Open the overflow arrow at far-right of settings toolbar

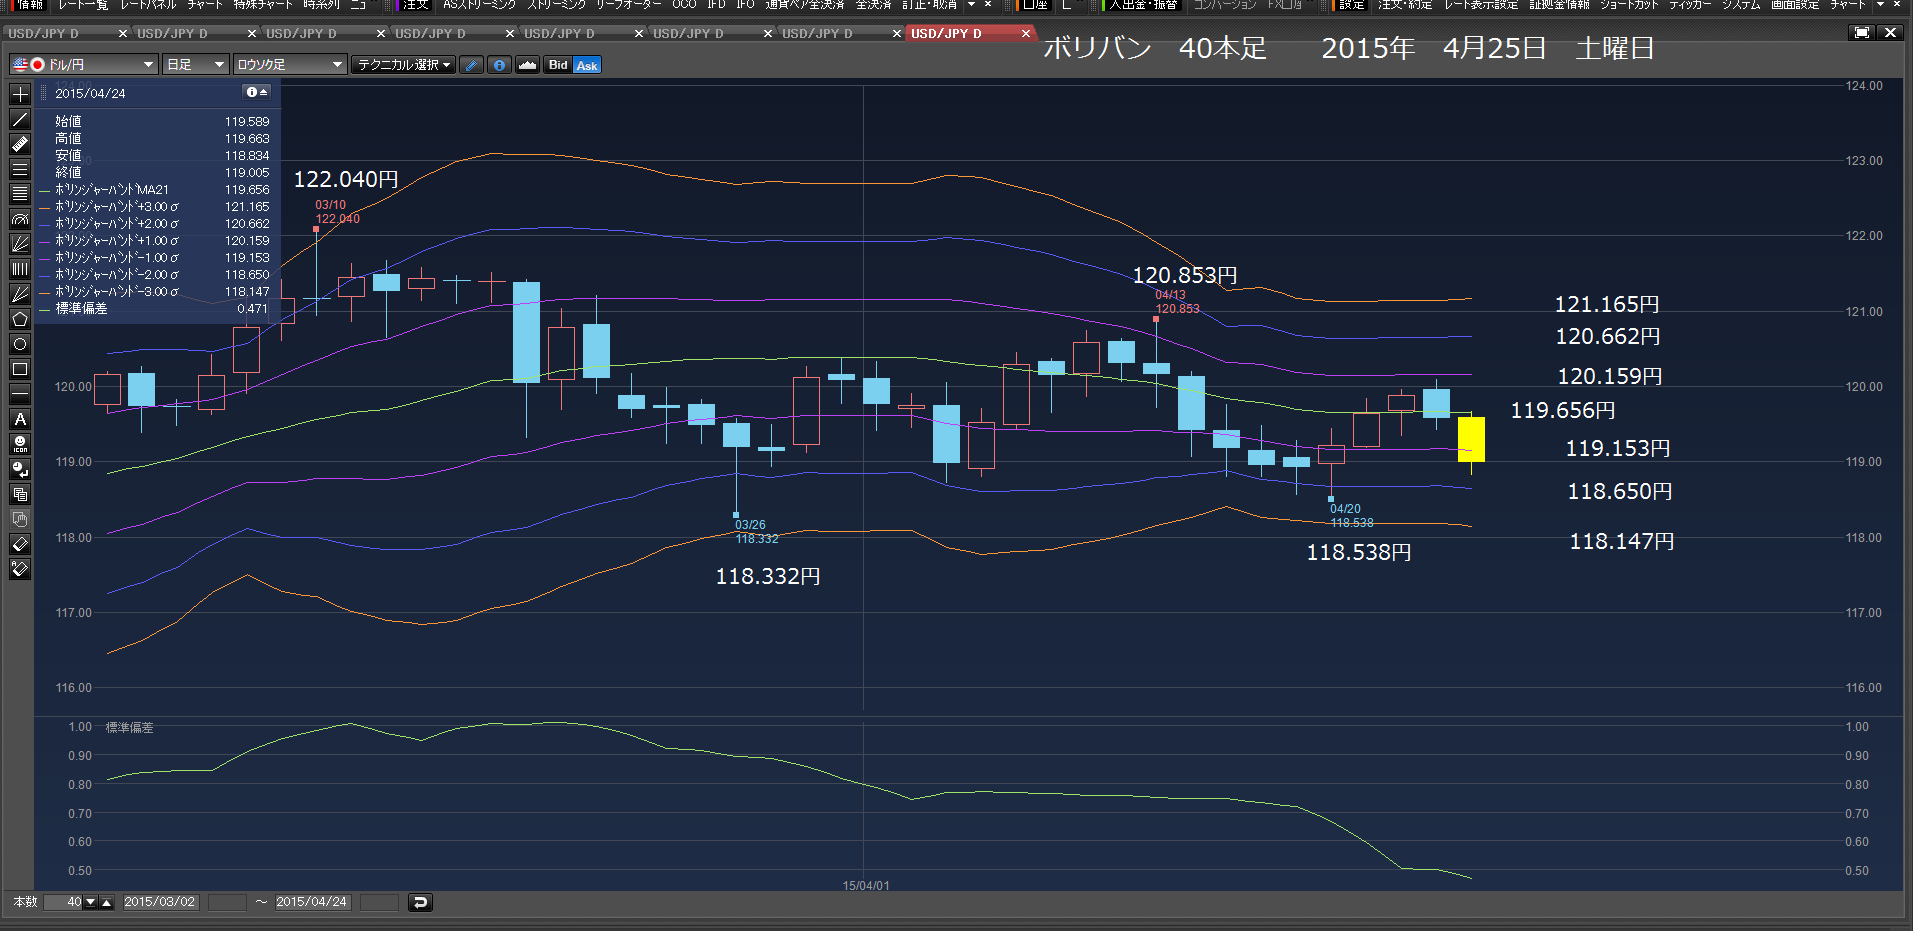[x=1881, y=5]
